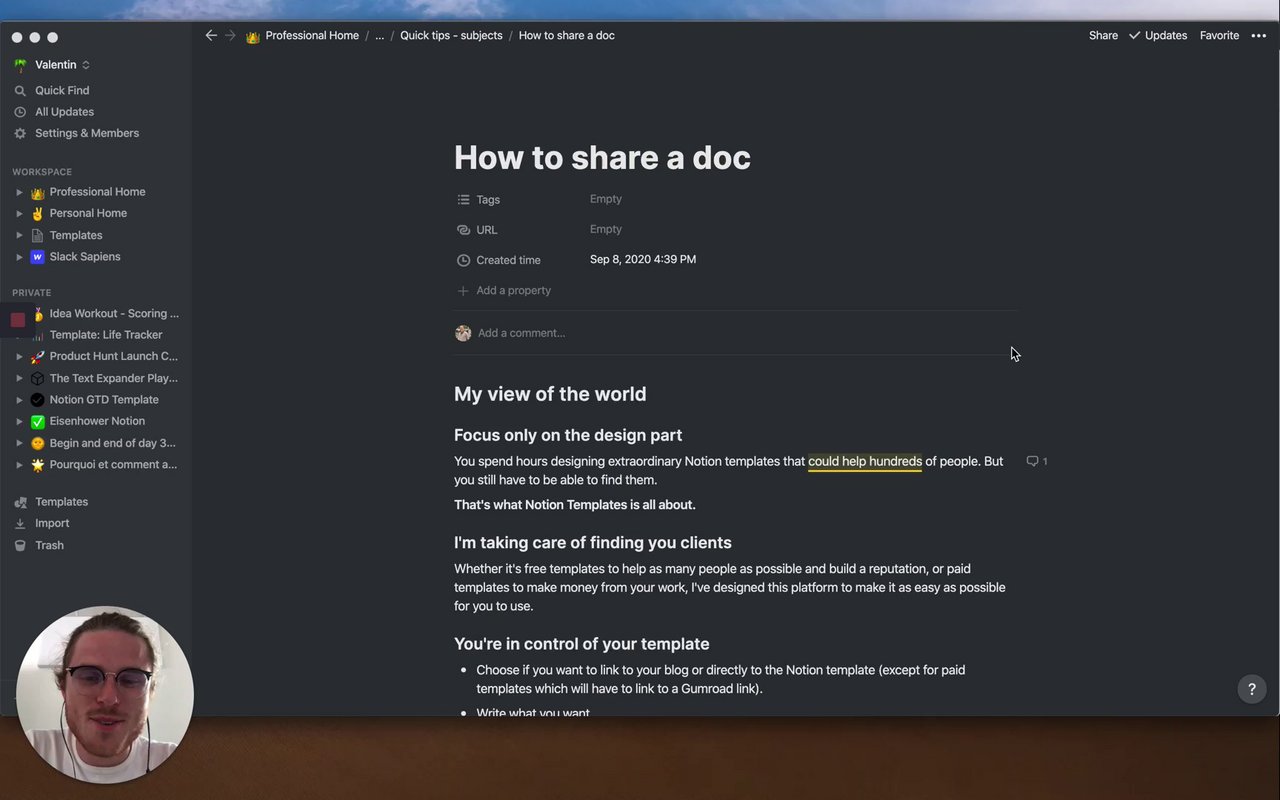Viewport: 1280px width, 800px height.
Task: Expand the Eisenhower Notion page toggle
Action: [x=19, y=421]
